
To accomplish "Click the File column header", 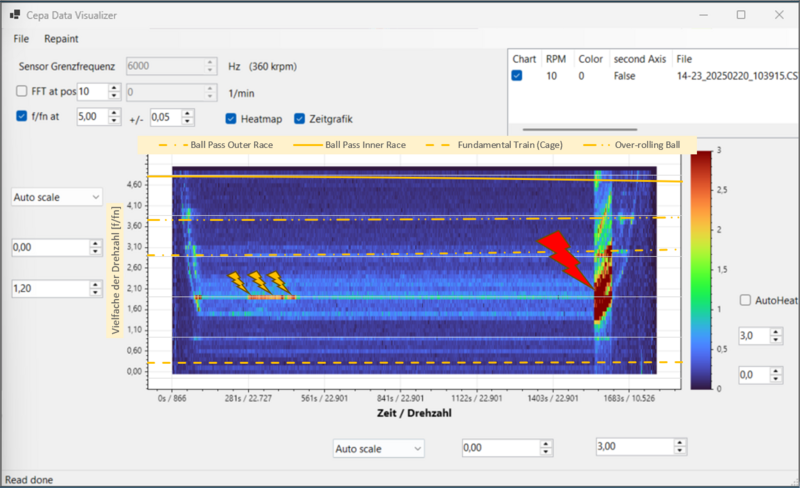I will point(684,59).
